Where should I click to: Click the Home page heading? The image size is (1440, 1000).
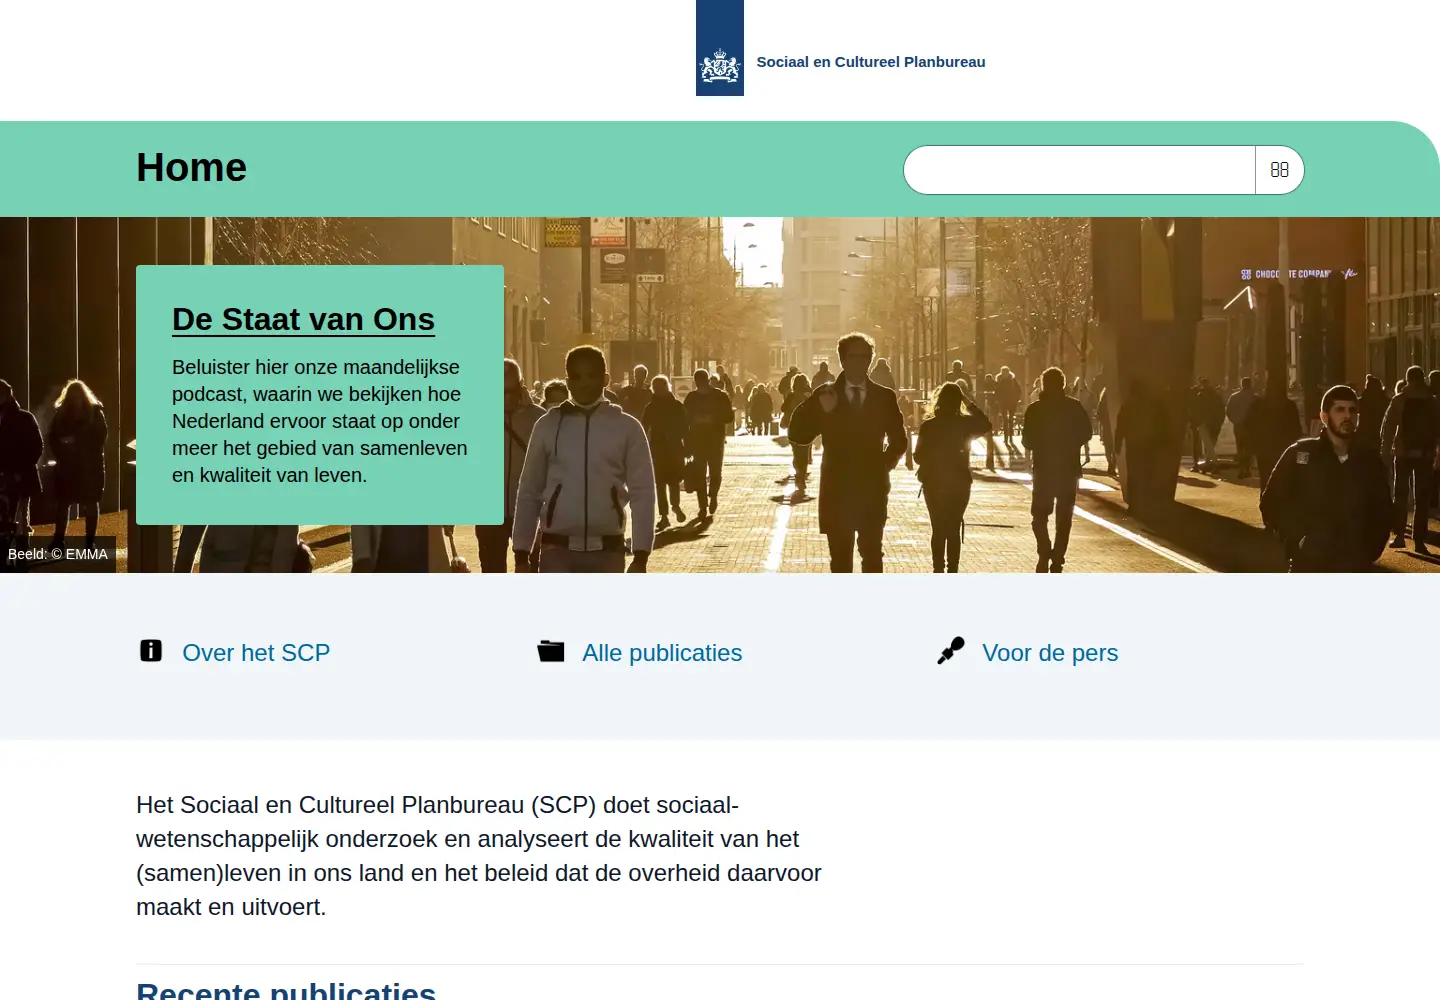point(191,167)
